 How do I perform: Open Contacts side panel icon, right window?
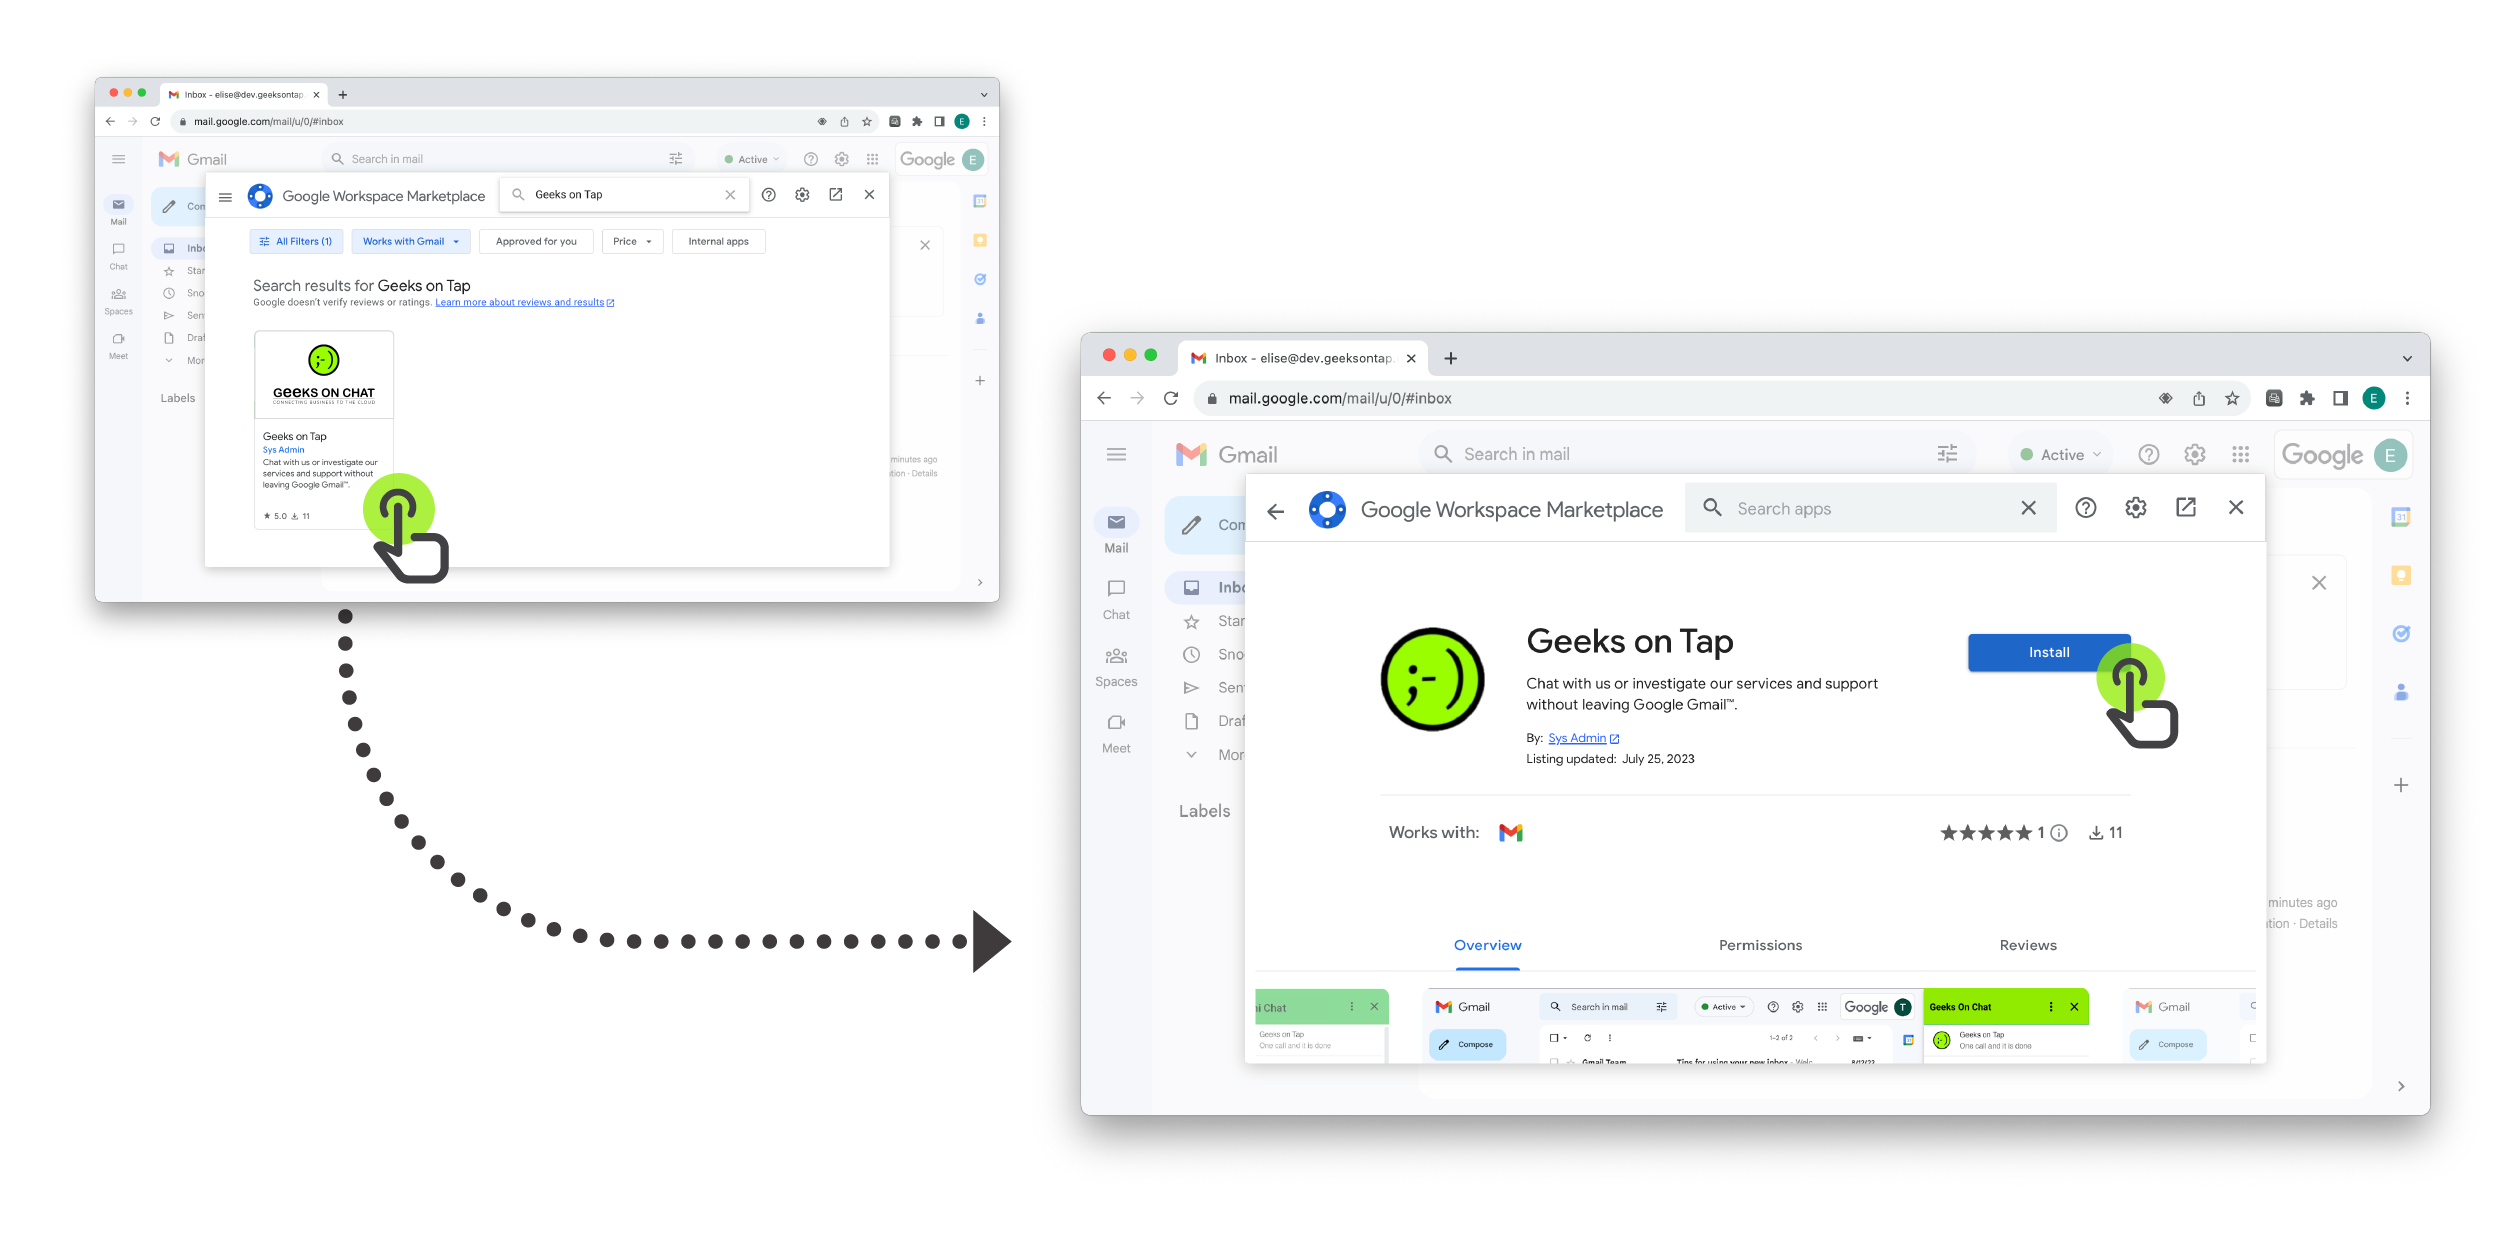[2400, 691]
